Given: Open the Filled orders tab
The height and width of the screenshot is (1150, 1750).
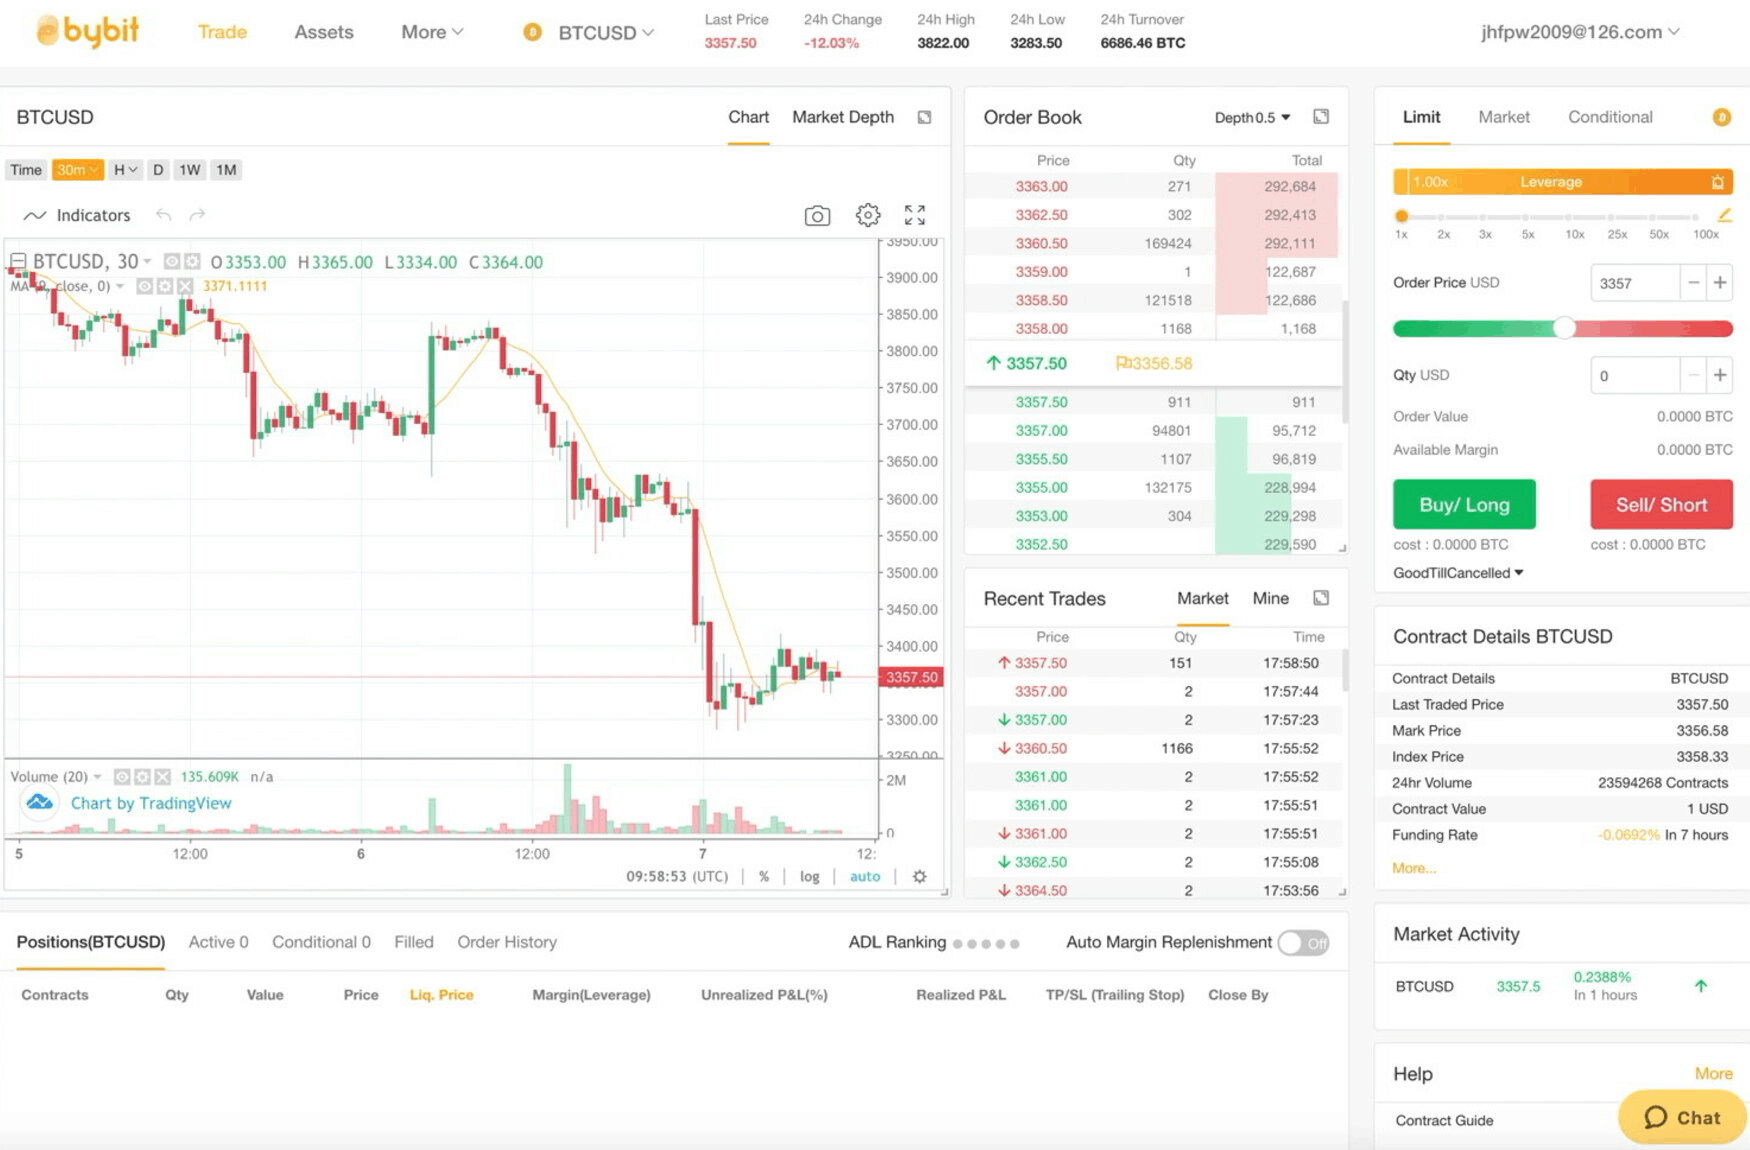Looking at the screenshot, I should [414, 942].
